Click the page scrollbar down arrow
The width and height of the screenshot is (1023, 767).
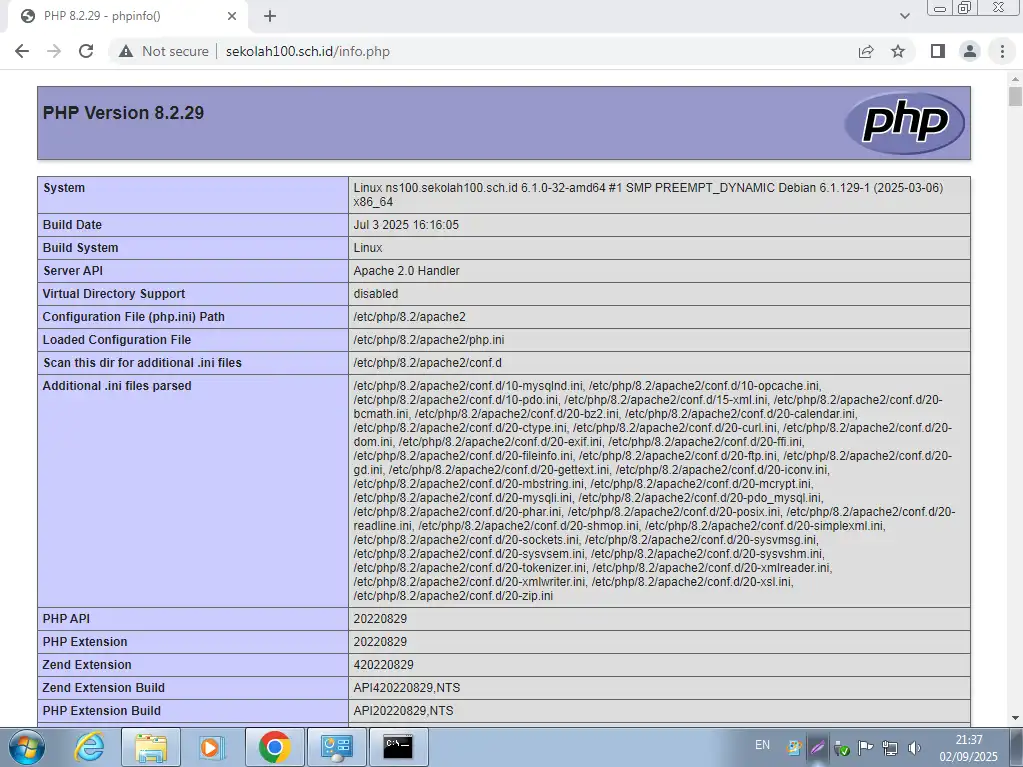point(1015,718)
